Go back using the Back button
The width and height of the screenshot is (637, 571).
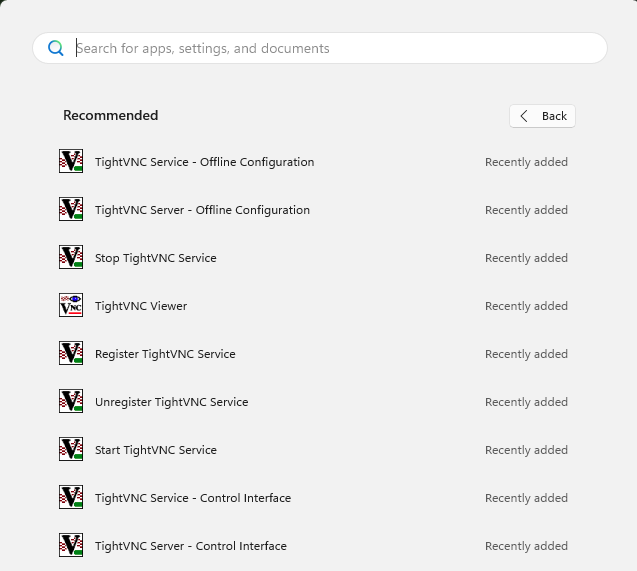pyautogui.click(x=543, y=116)
